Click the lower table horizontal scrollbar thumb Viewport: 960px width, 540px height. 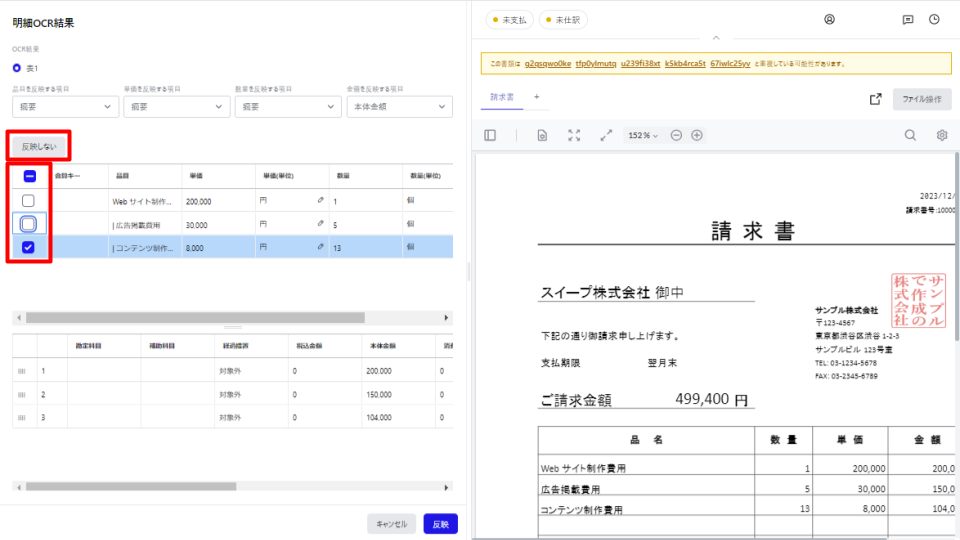131,487
